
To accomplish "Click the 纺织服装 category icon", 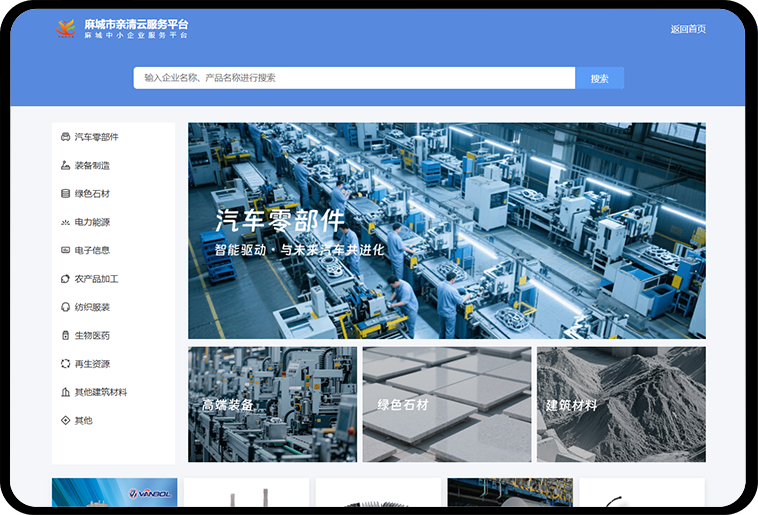I will pos(65,307).
